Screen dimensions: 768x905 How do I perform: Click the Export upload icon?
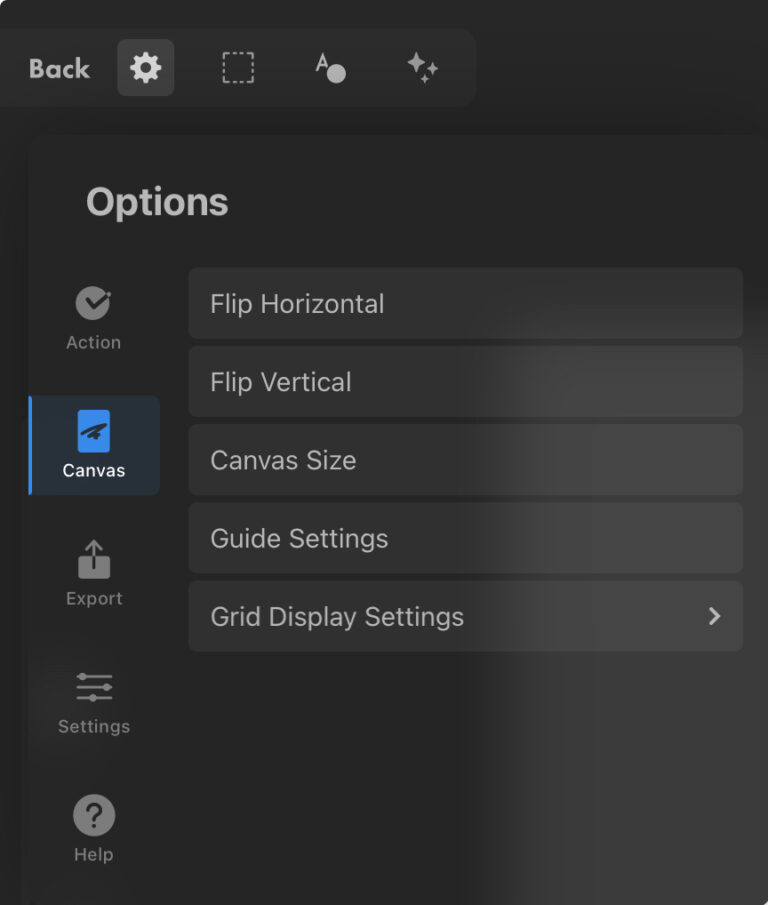93,560
